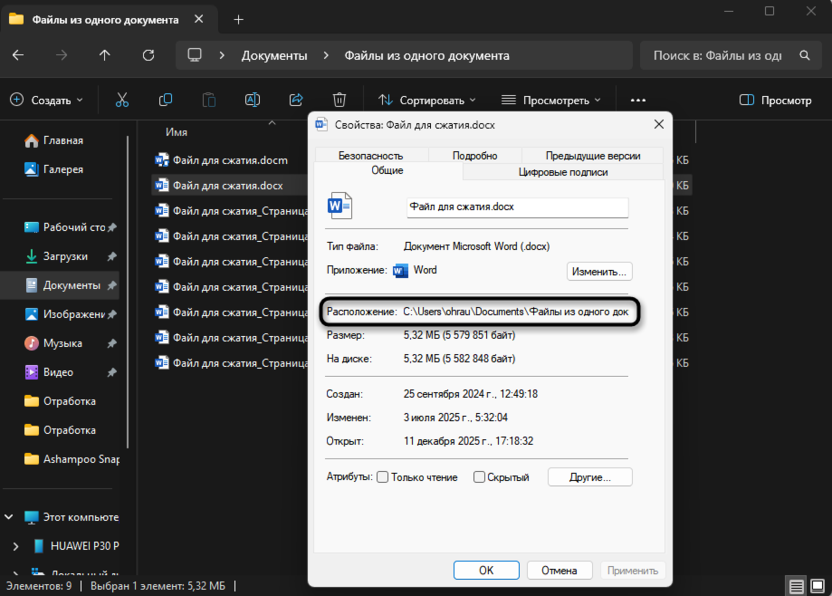Click the Paste toolbar icon

pyautogui.click(x=209, y=100)
